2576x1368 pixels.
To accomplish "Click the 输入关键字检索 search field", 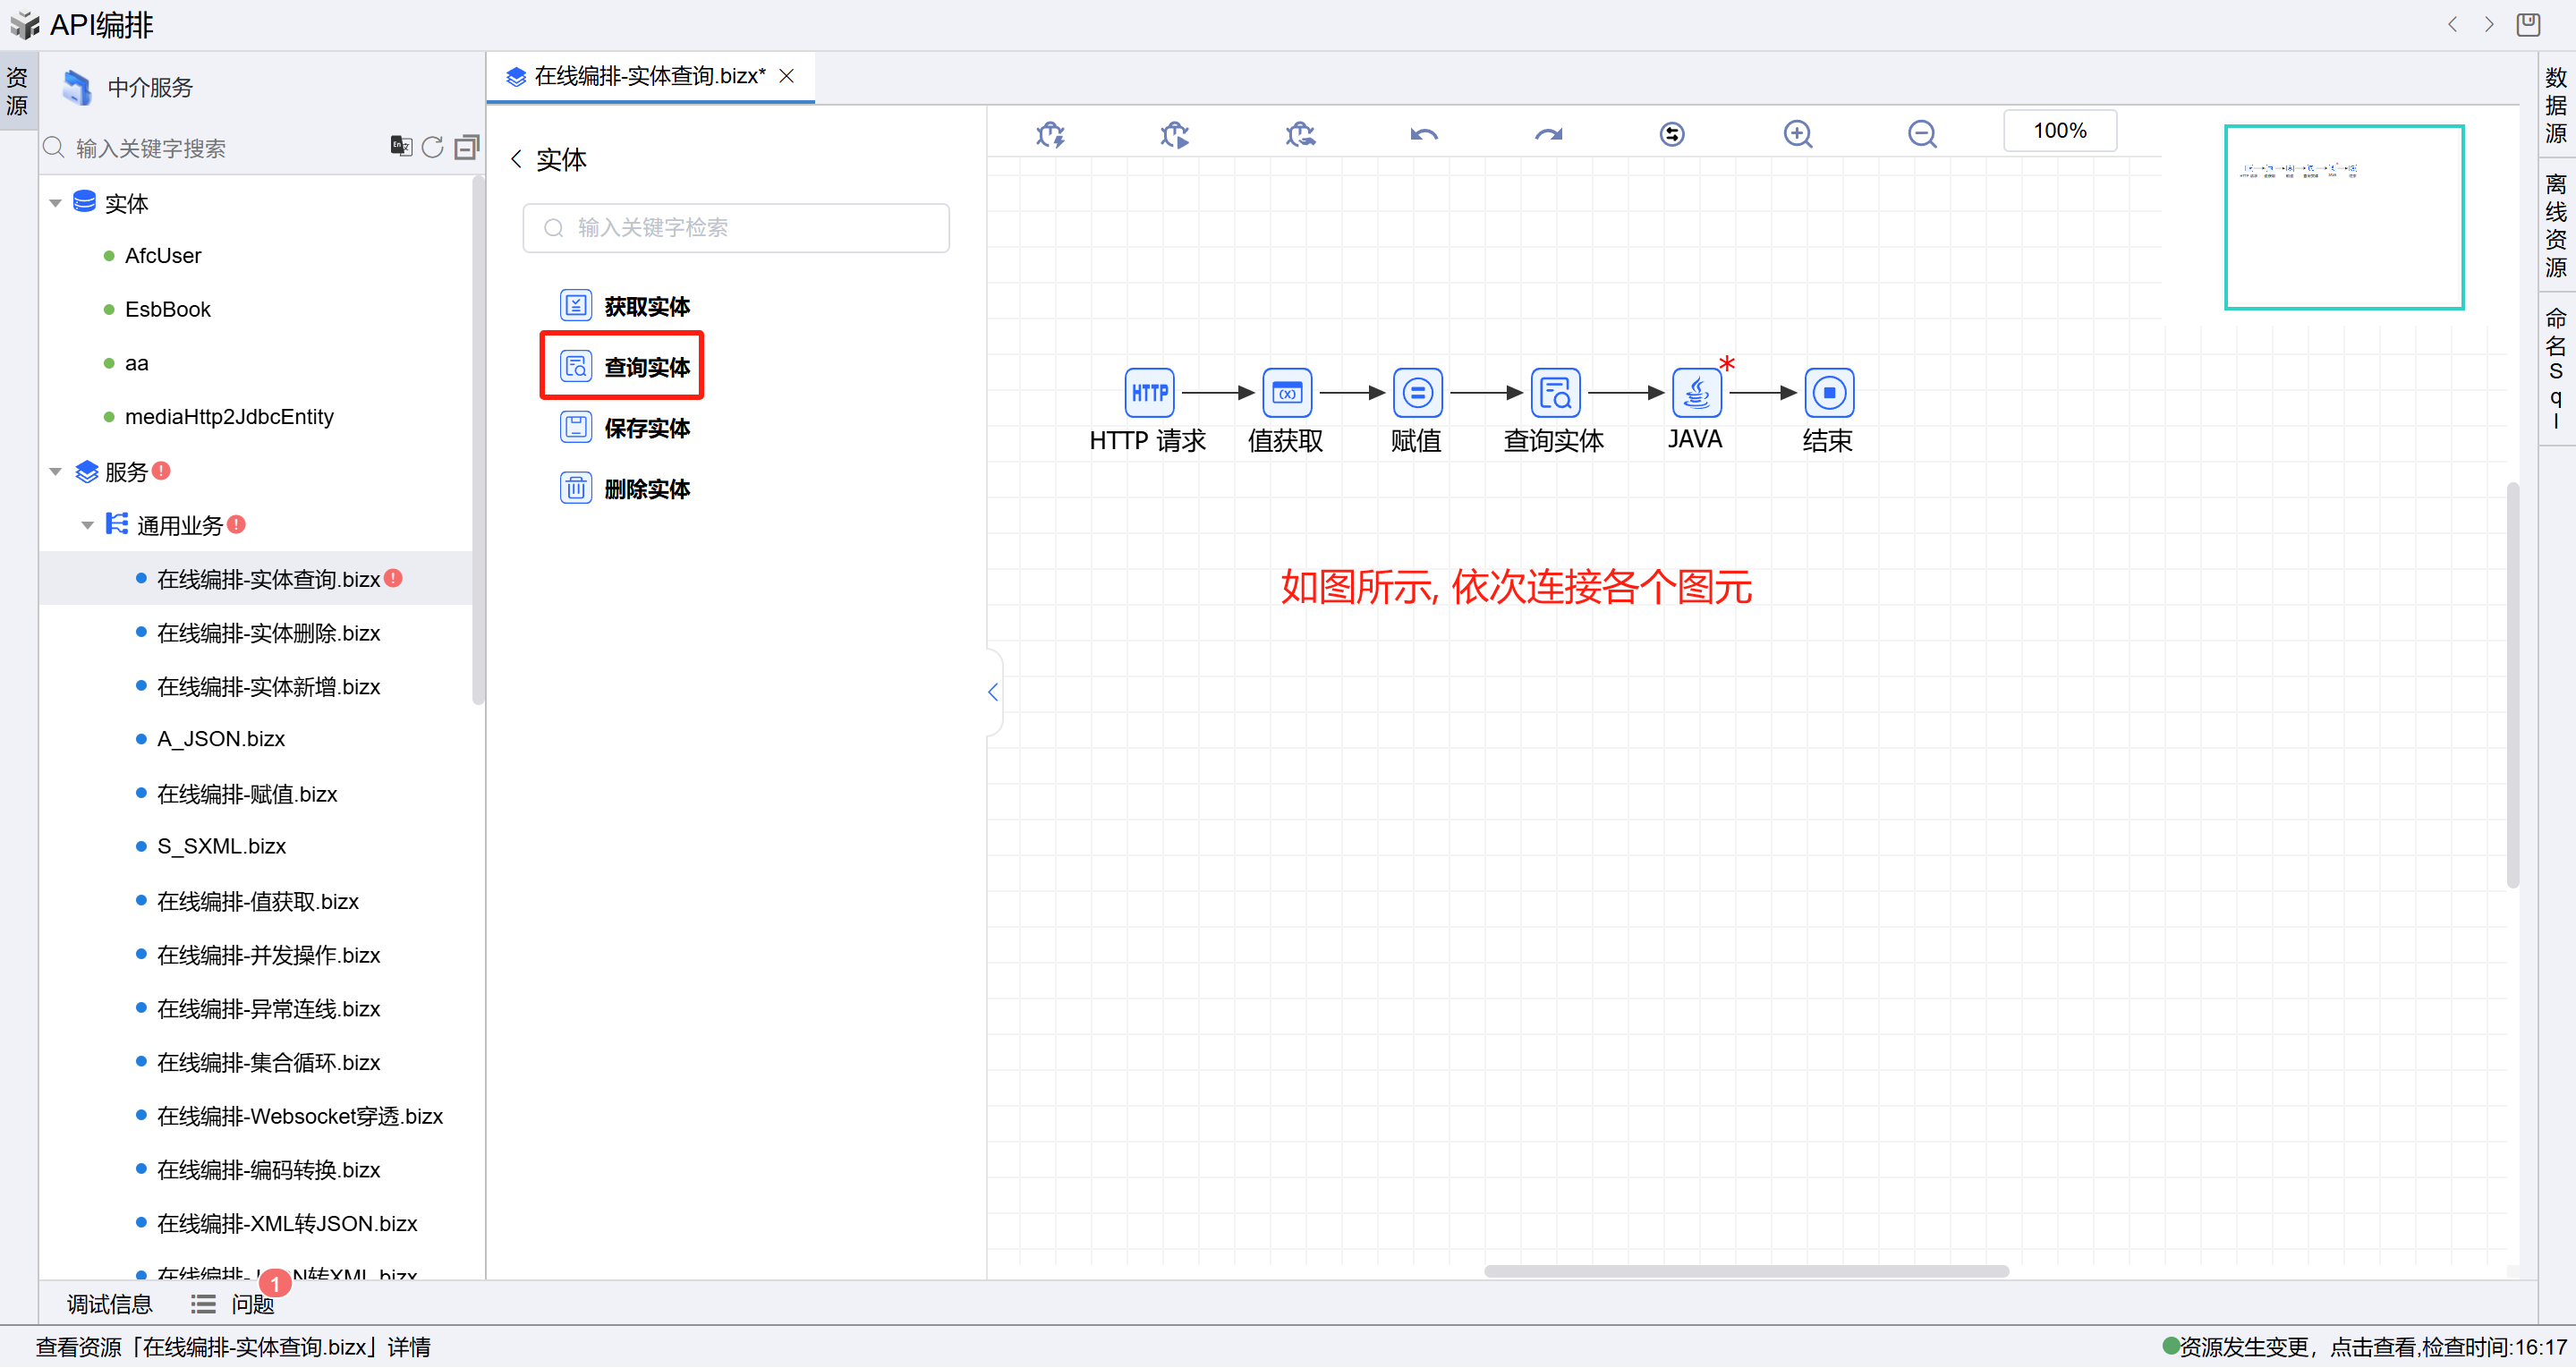I will pos(736,228).
